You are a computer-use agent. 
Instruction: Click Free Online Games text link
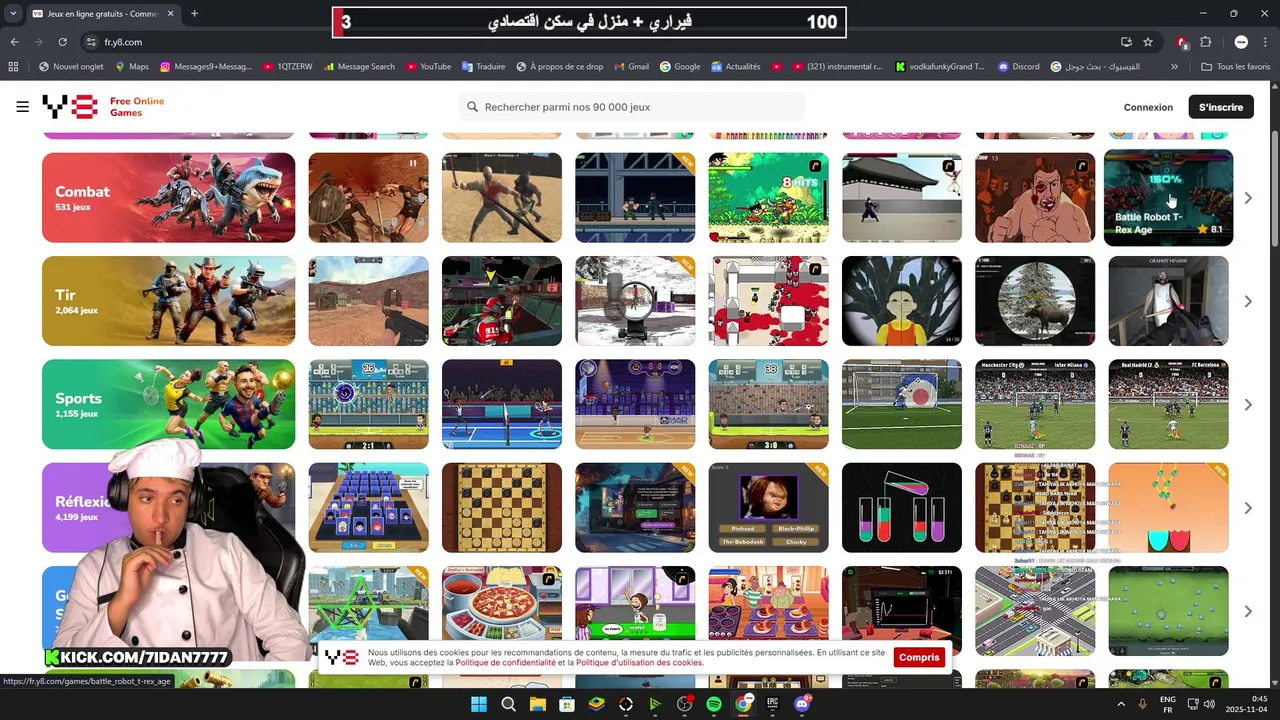[x=137, y=107]
